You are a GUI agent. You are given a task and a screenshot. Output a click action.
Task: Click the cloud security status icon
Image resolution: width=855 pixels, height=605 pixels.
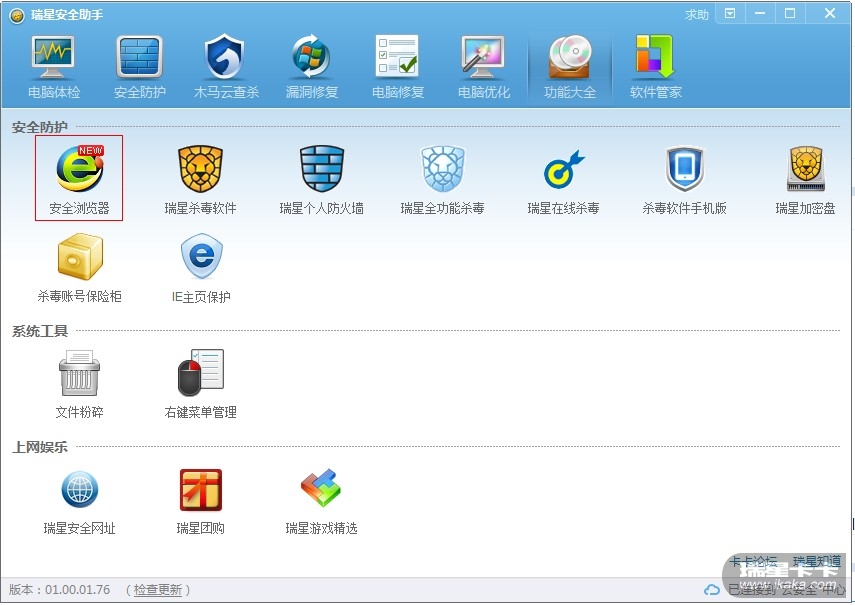(x=712, y=590)
